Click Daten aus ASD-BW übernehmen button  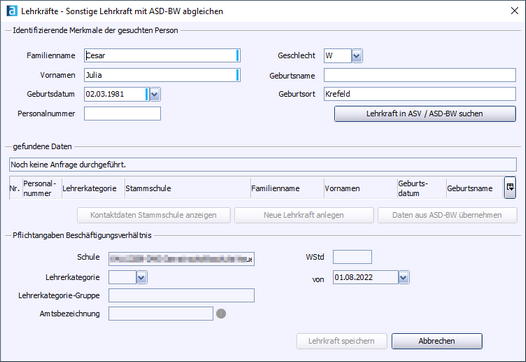[x=447, y=215]
